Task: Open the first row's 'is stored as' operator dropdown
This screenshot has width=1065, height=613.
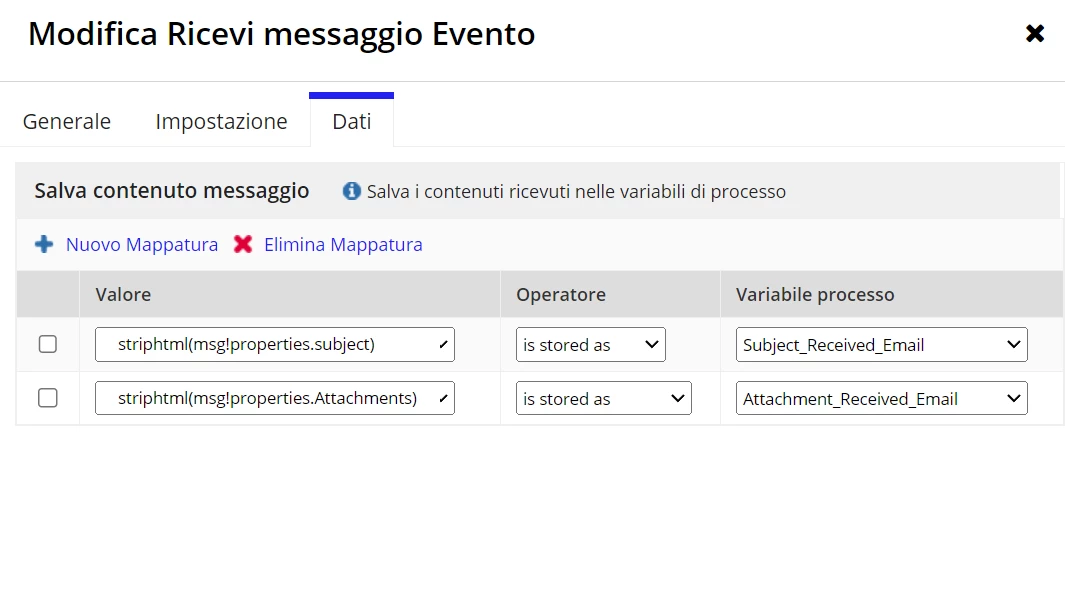Action: [590, 345]
